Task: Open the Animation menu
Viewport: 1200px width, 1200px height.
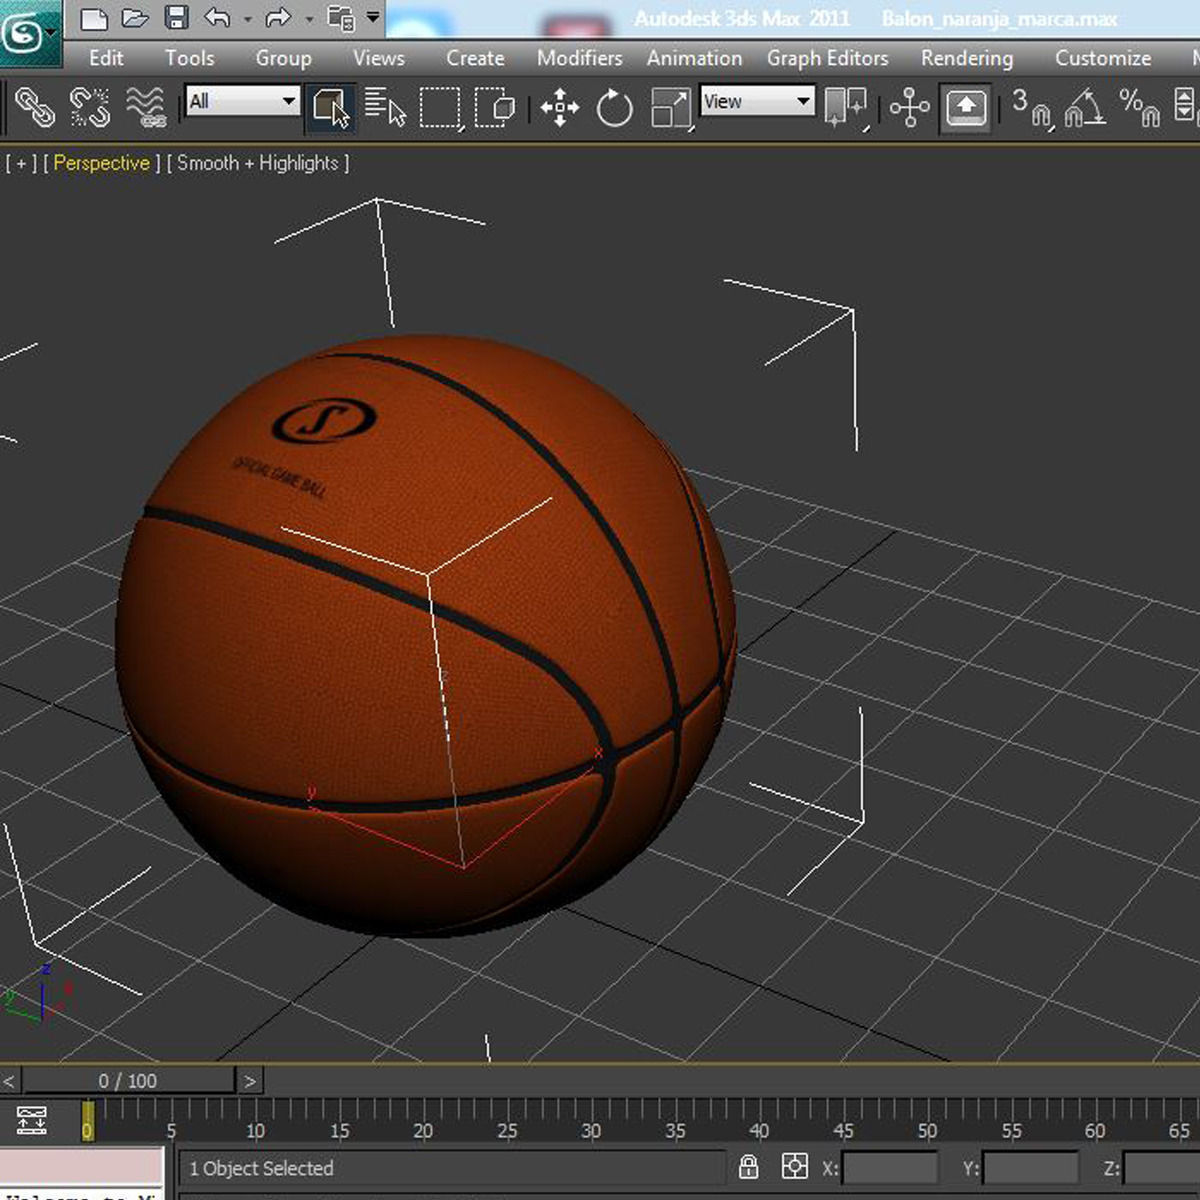Action: 694,58
